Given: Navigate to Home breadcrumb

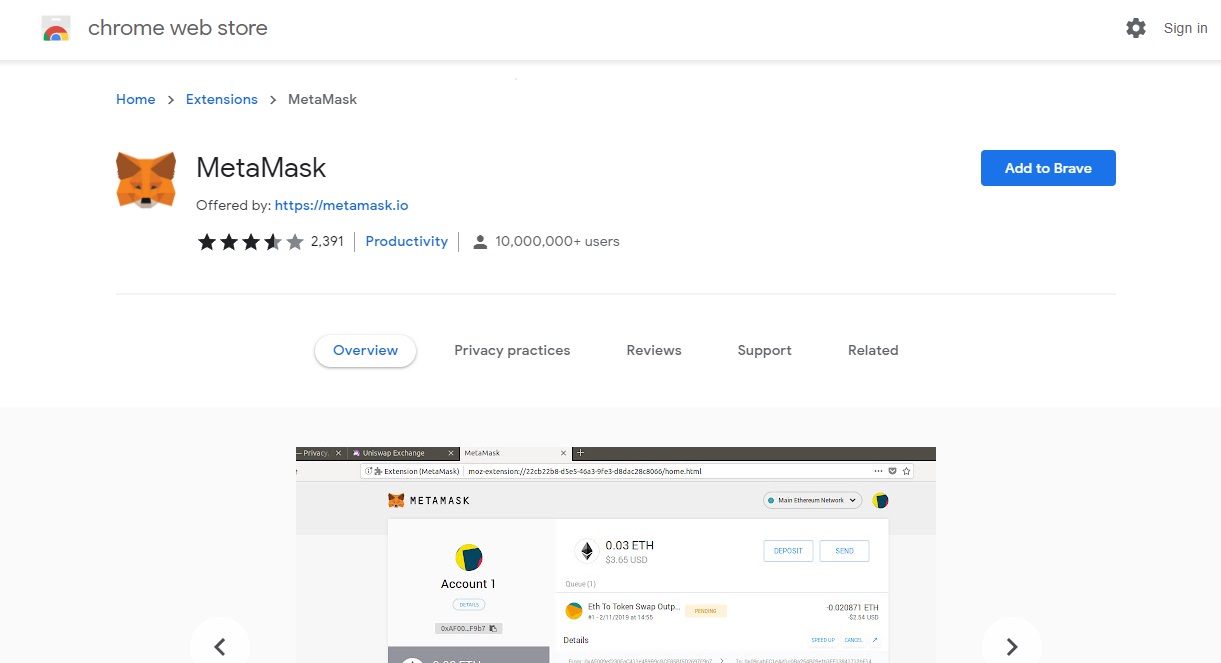Looking at the screenshot, I should tap(136, 99).
